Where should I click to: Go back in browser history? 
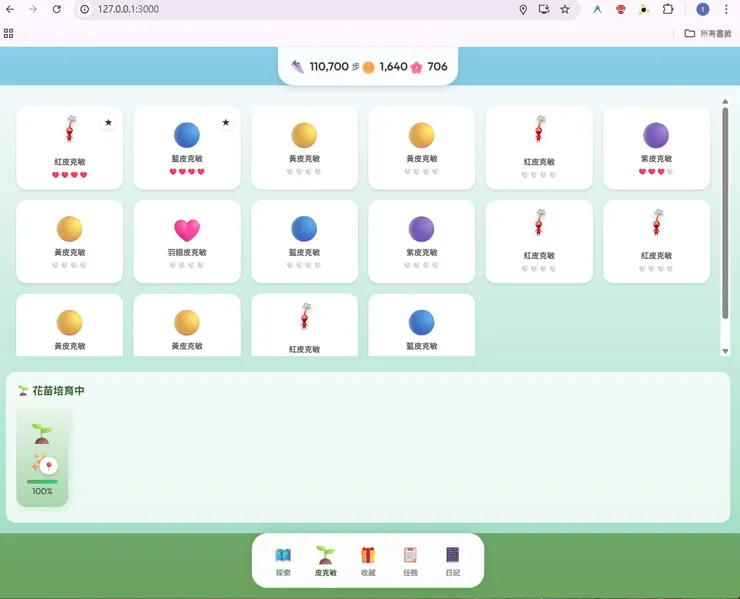(10, 9)
